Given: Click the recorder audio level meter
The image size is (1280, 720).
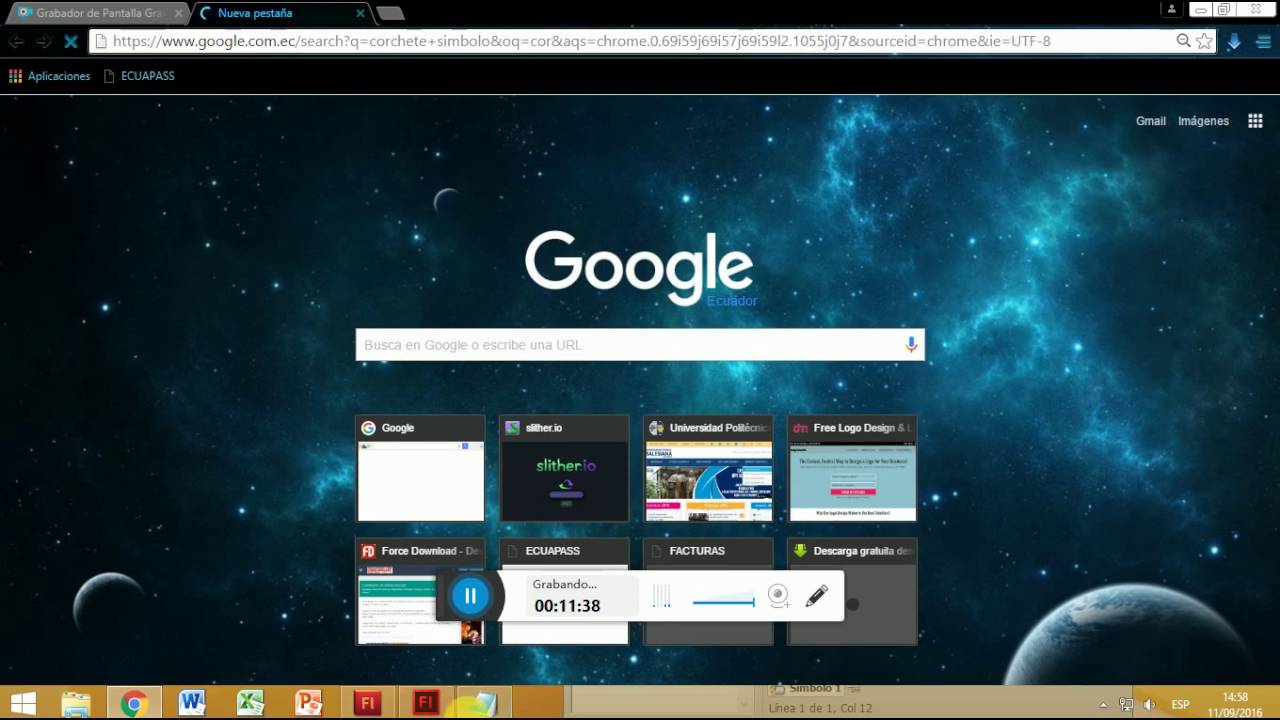Looking at the screenshot, I should click(x=661, y=596).
